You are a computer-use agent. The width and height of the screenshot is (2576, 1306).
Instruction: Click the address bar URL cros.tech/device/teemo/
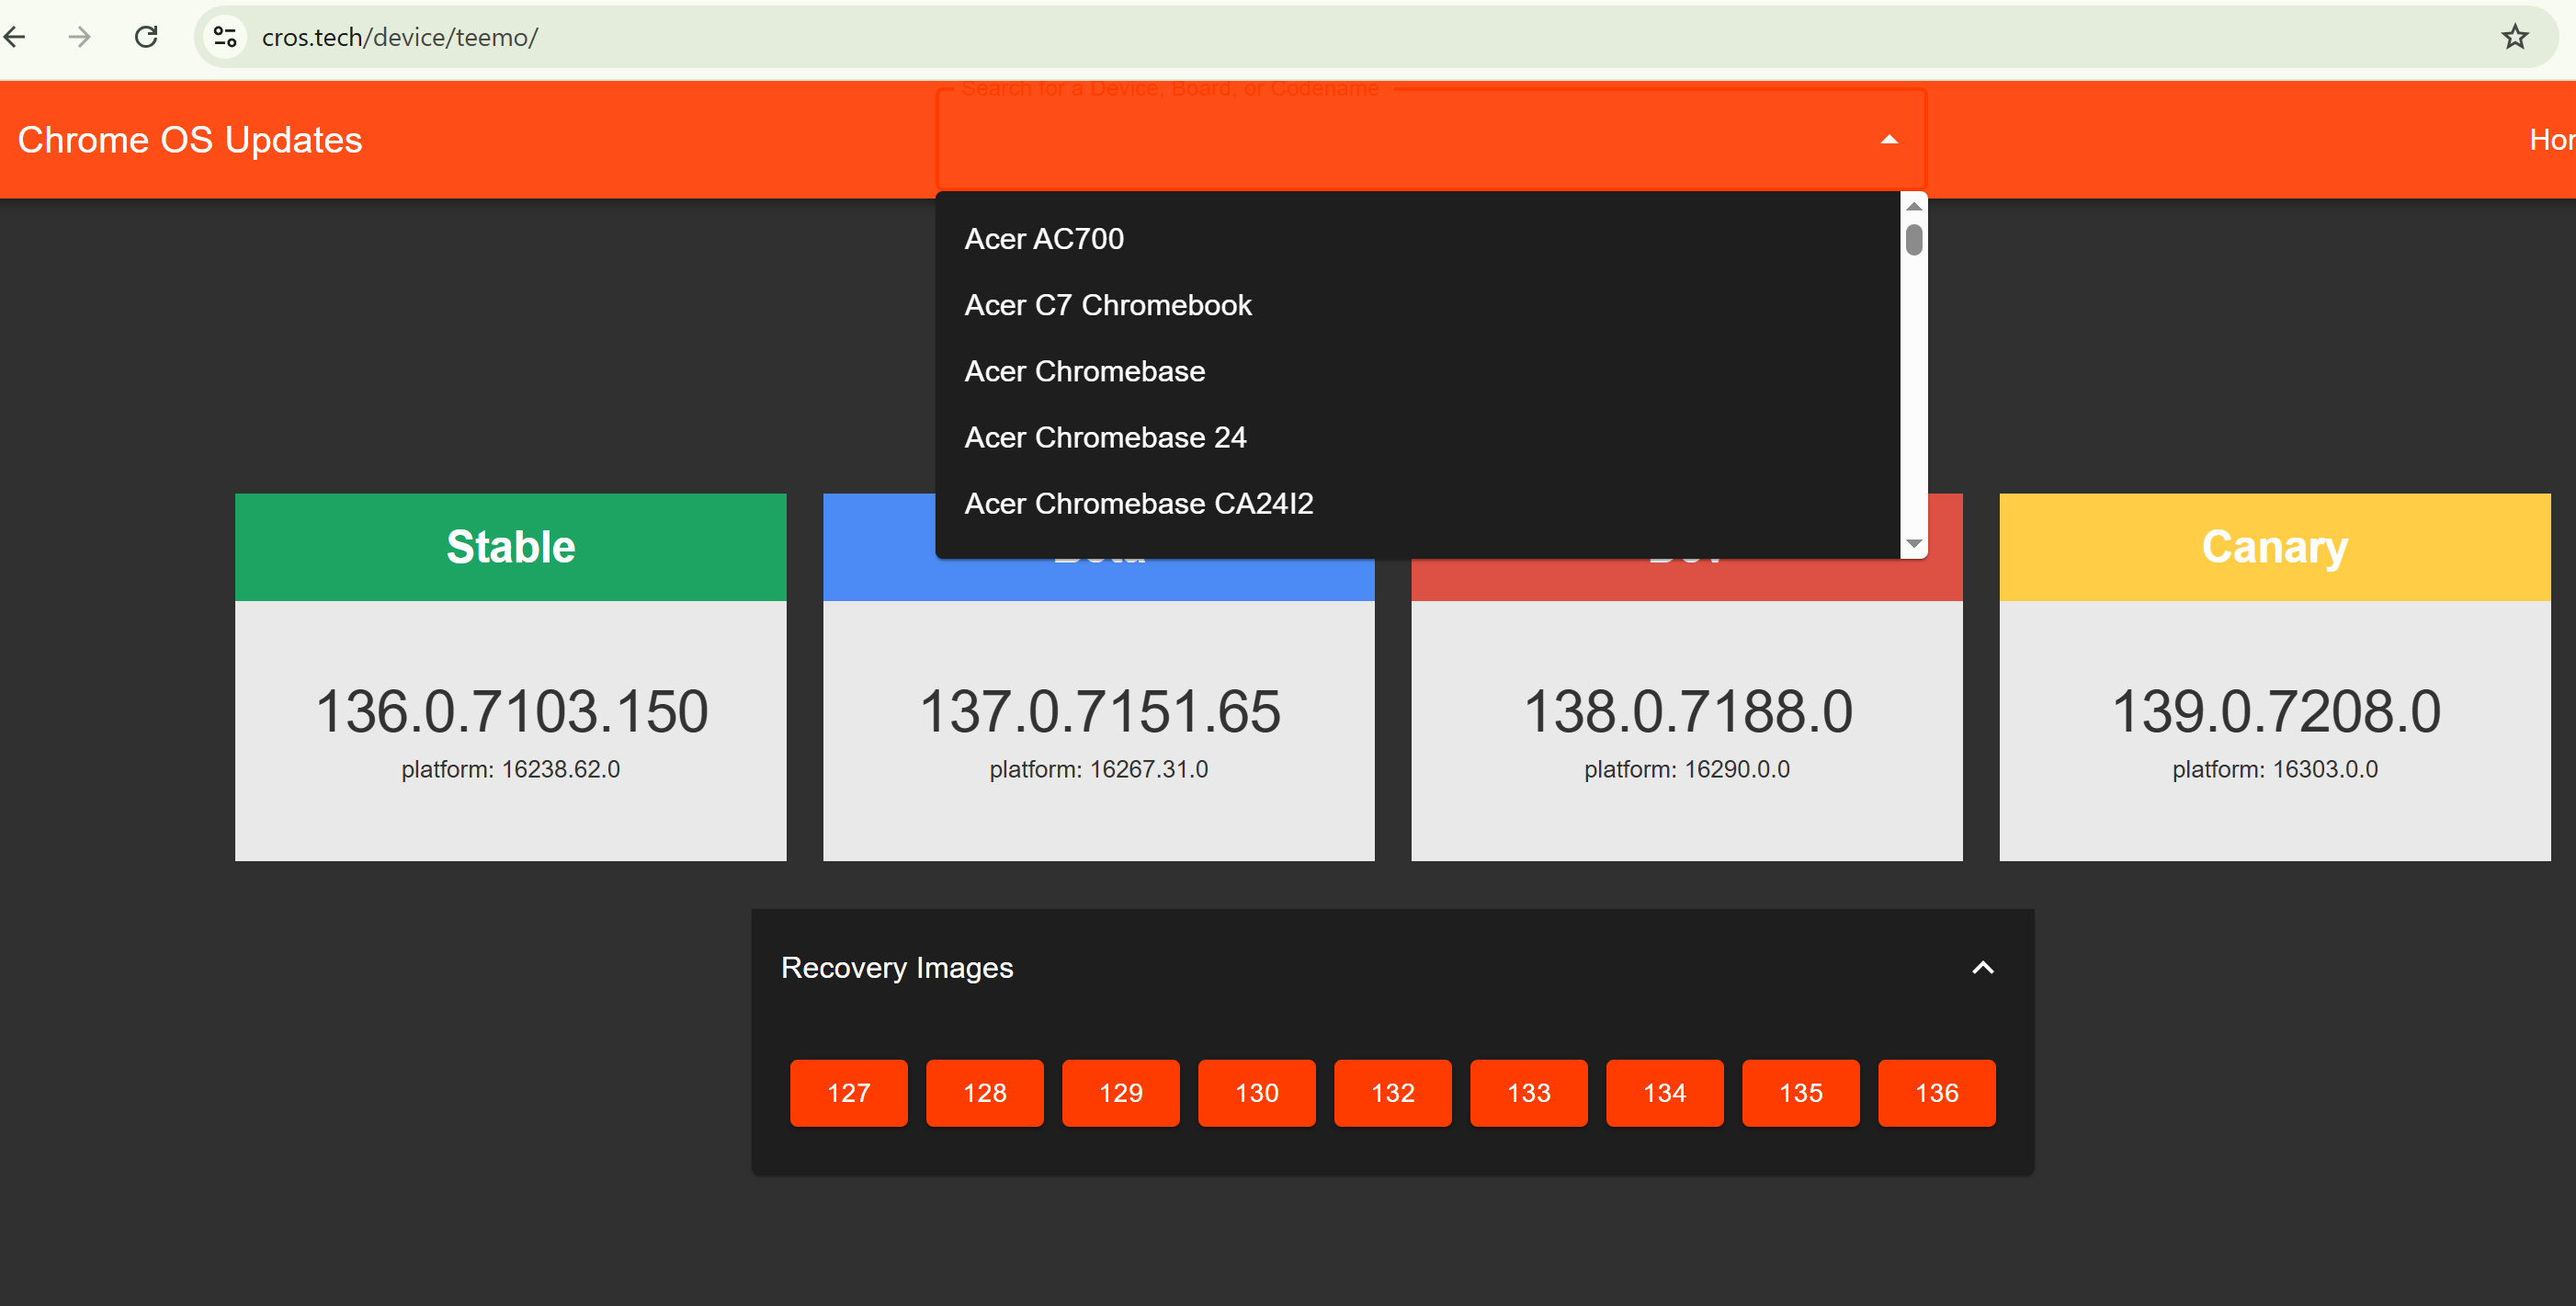click(x=400, y=37)
